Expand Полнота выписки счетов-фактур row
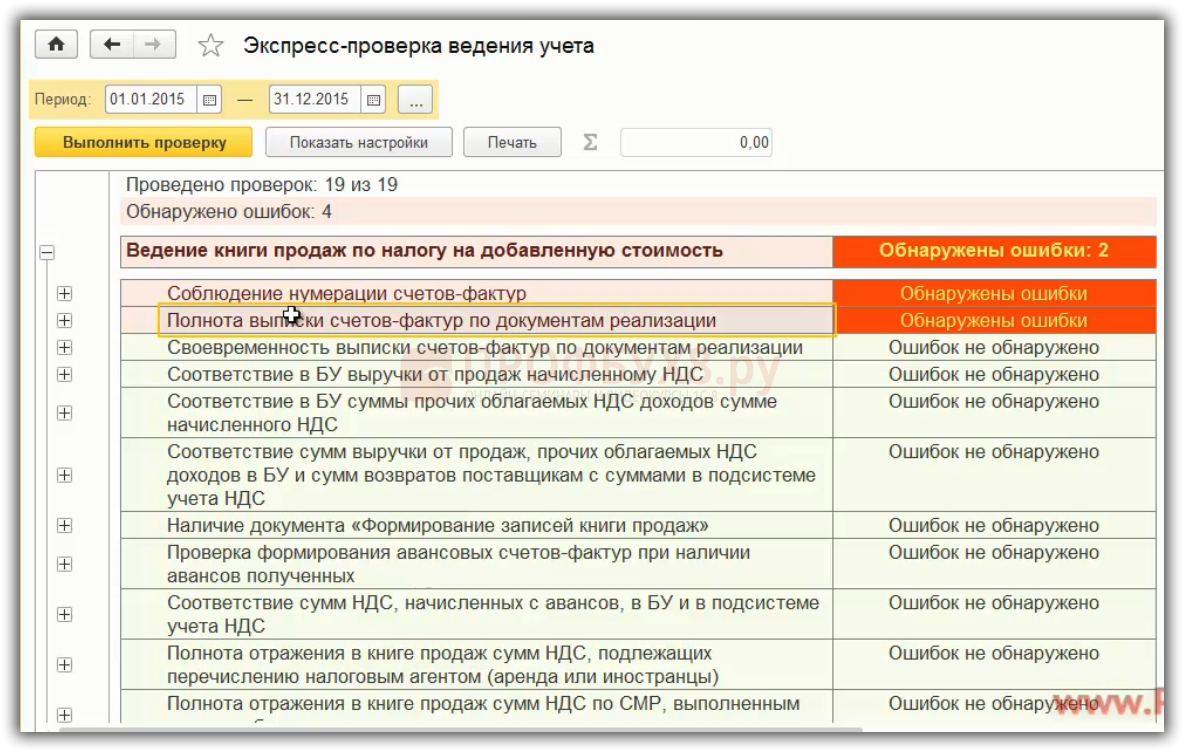 coord(65,321)
